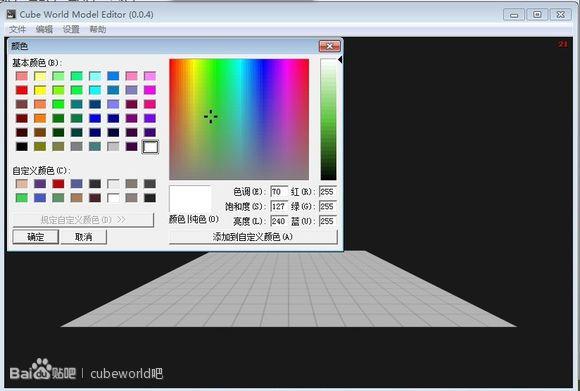This screenshot has width=580, height=391.
Task: Click the 亮度 luminance input field
Action: point(279,221)
